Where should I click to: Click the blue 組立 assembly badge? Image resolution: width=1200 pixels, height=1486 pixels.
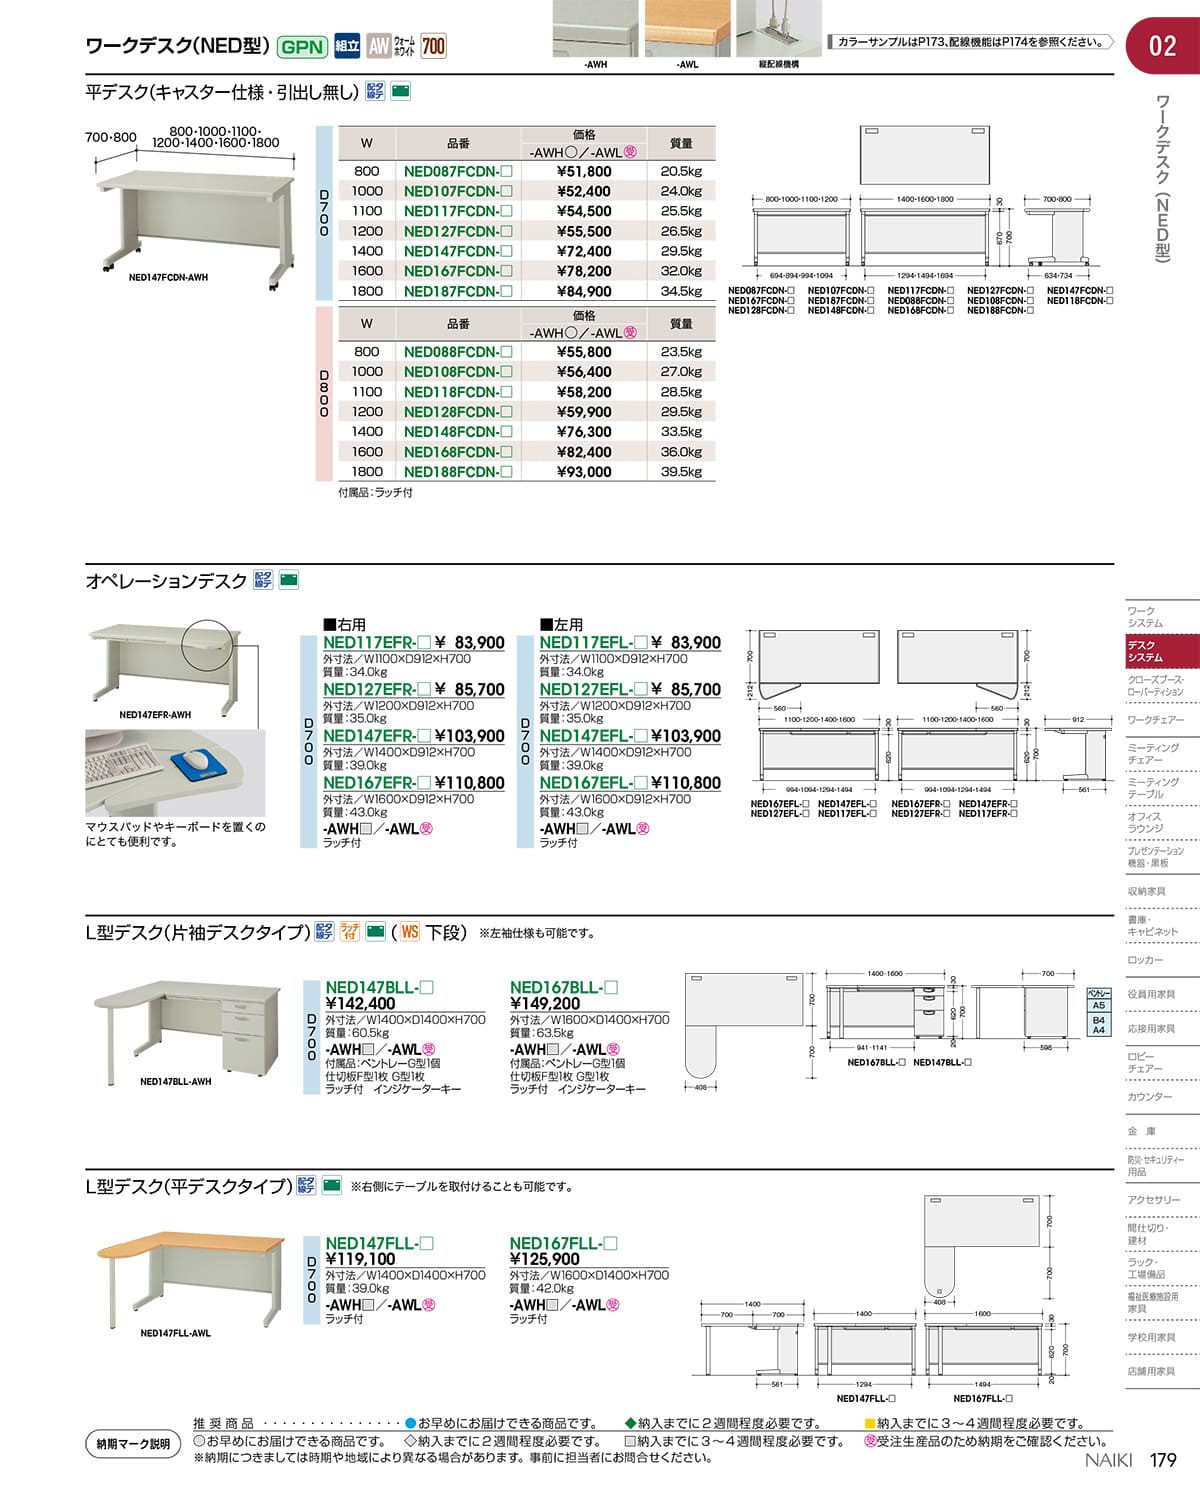tap(347, 46)
